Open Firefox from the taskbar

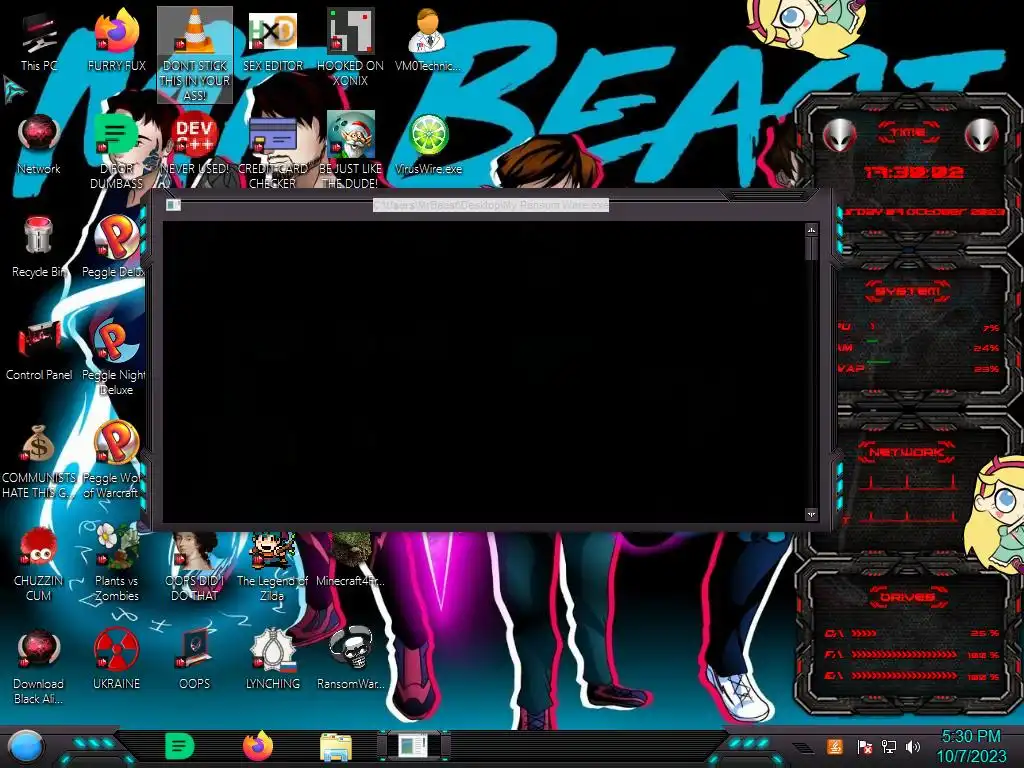pos(258,746)
